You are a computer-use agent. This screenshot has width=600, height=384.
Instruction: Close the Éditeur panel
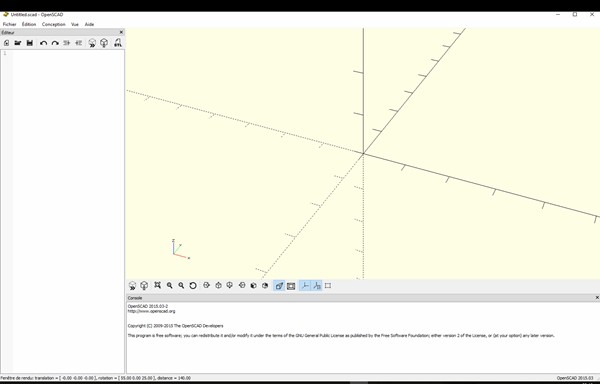[121, 33]
